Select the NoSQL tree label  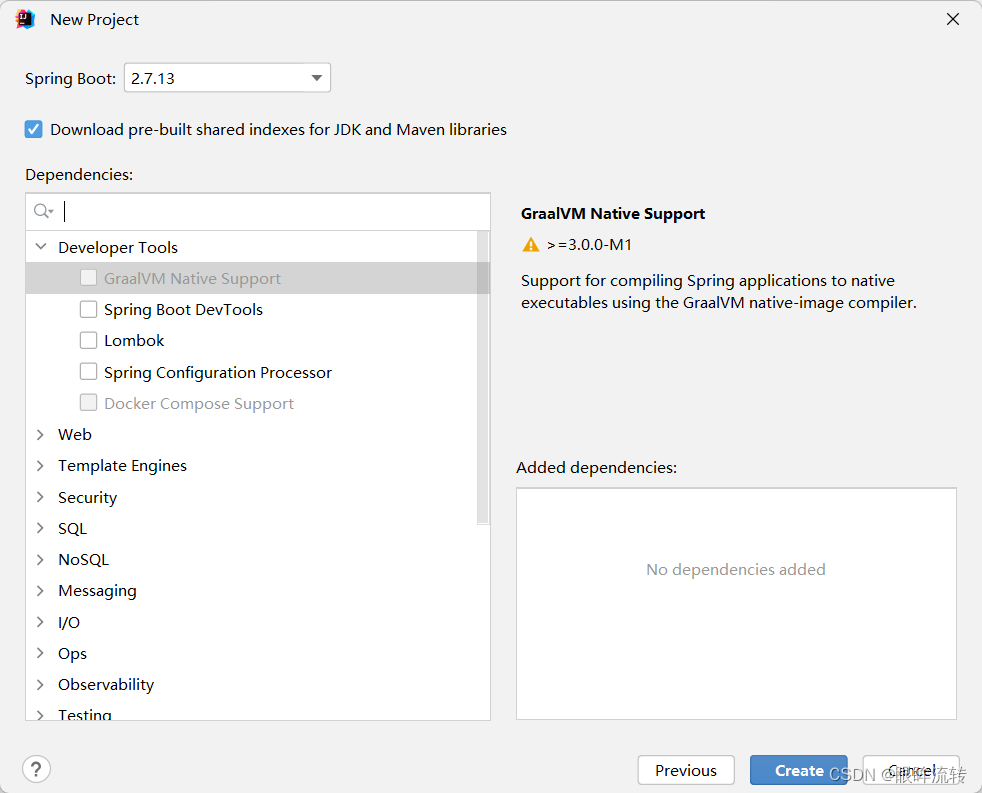tap(83, 560)
